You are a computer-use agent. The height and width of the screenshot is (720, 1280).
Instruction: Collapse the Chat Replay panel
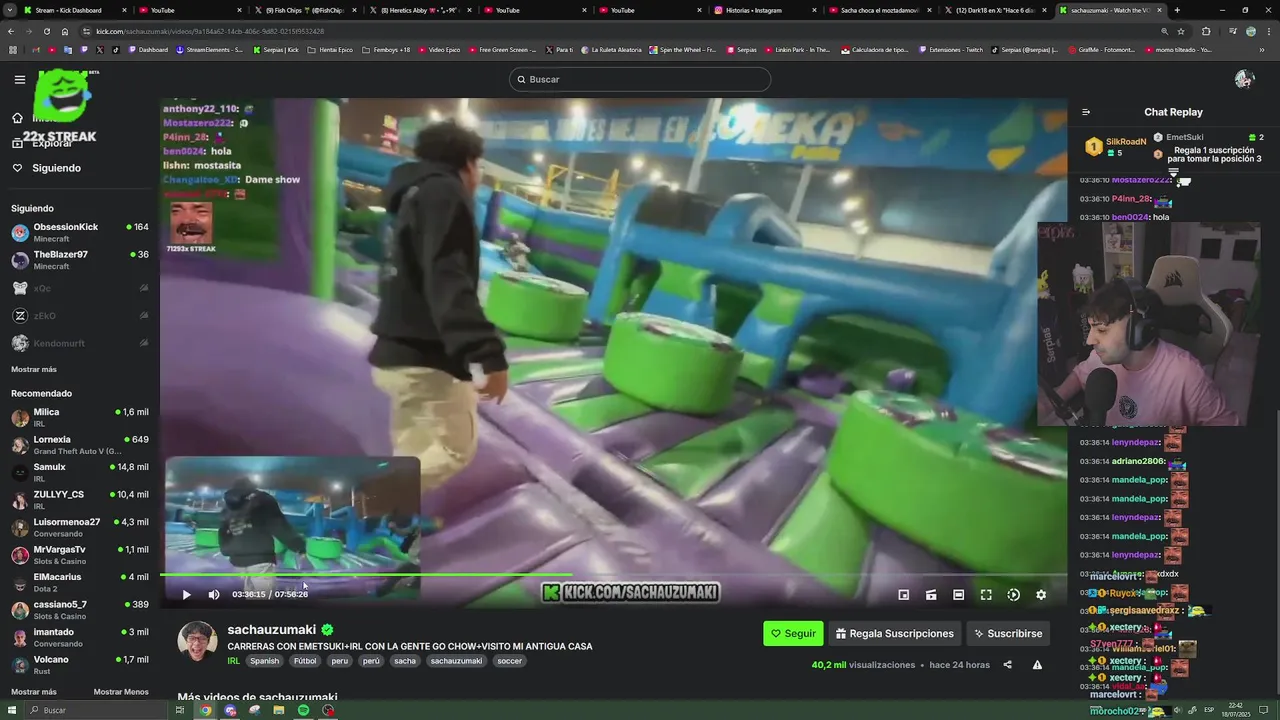[1086, 112]
